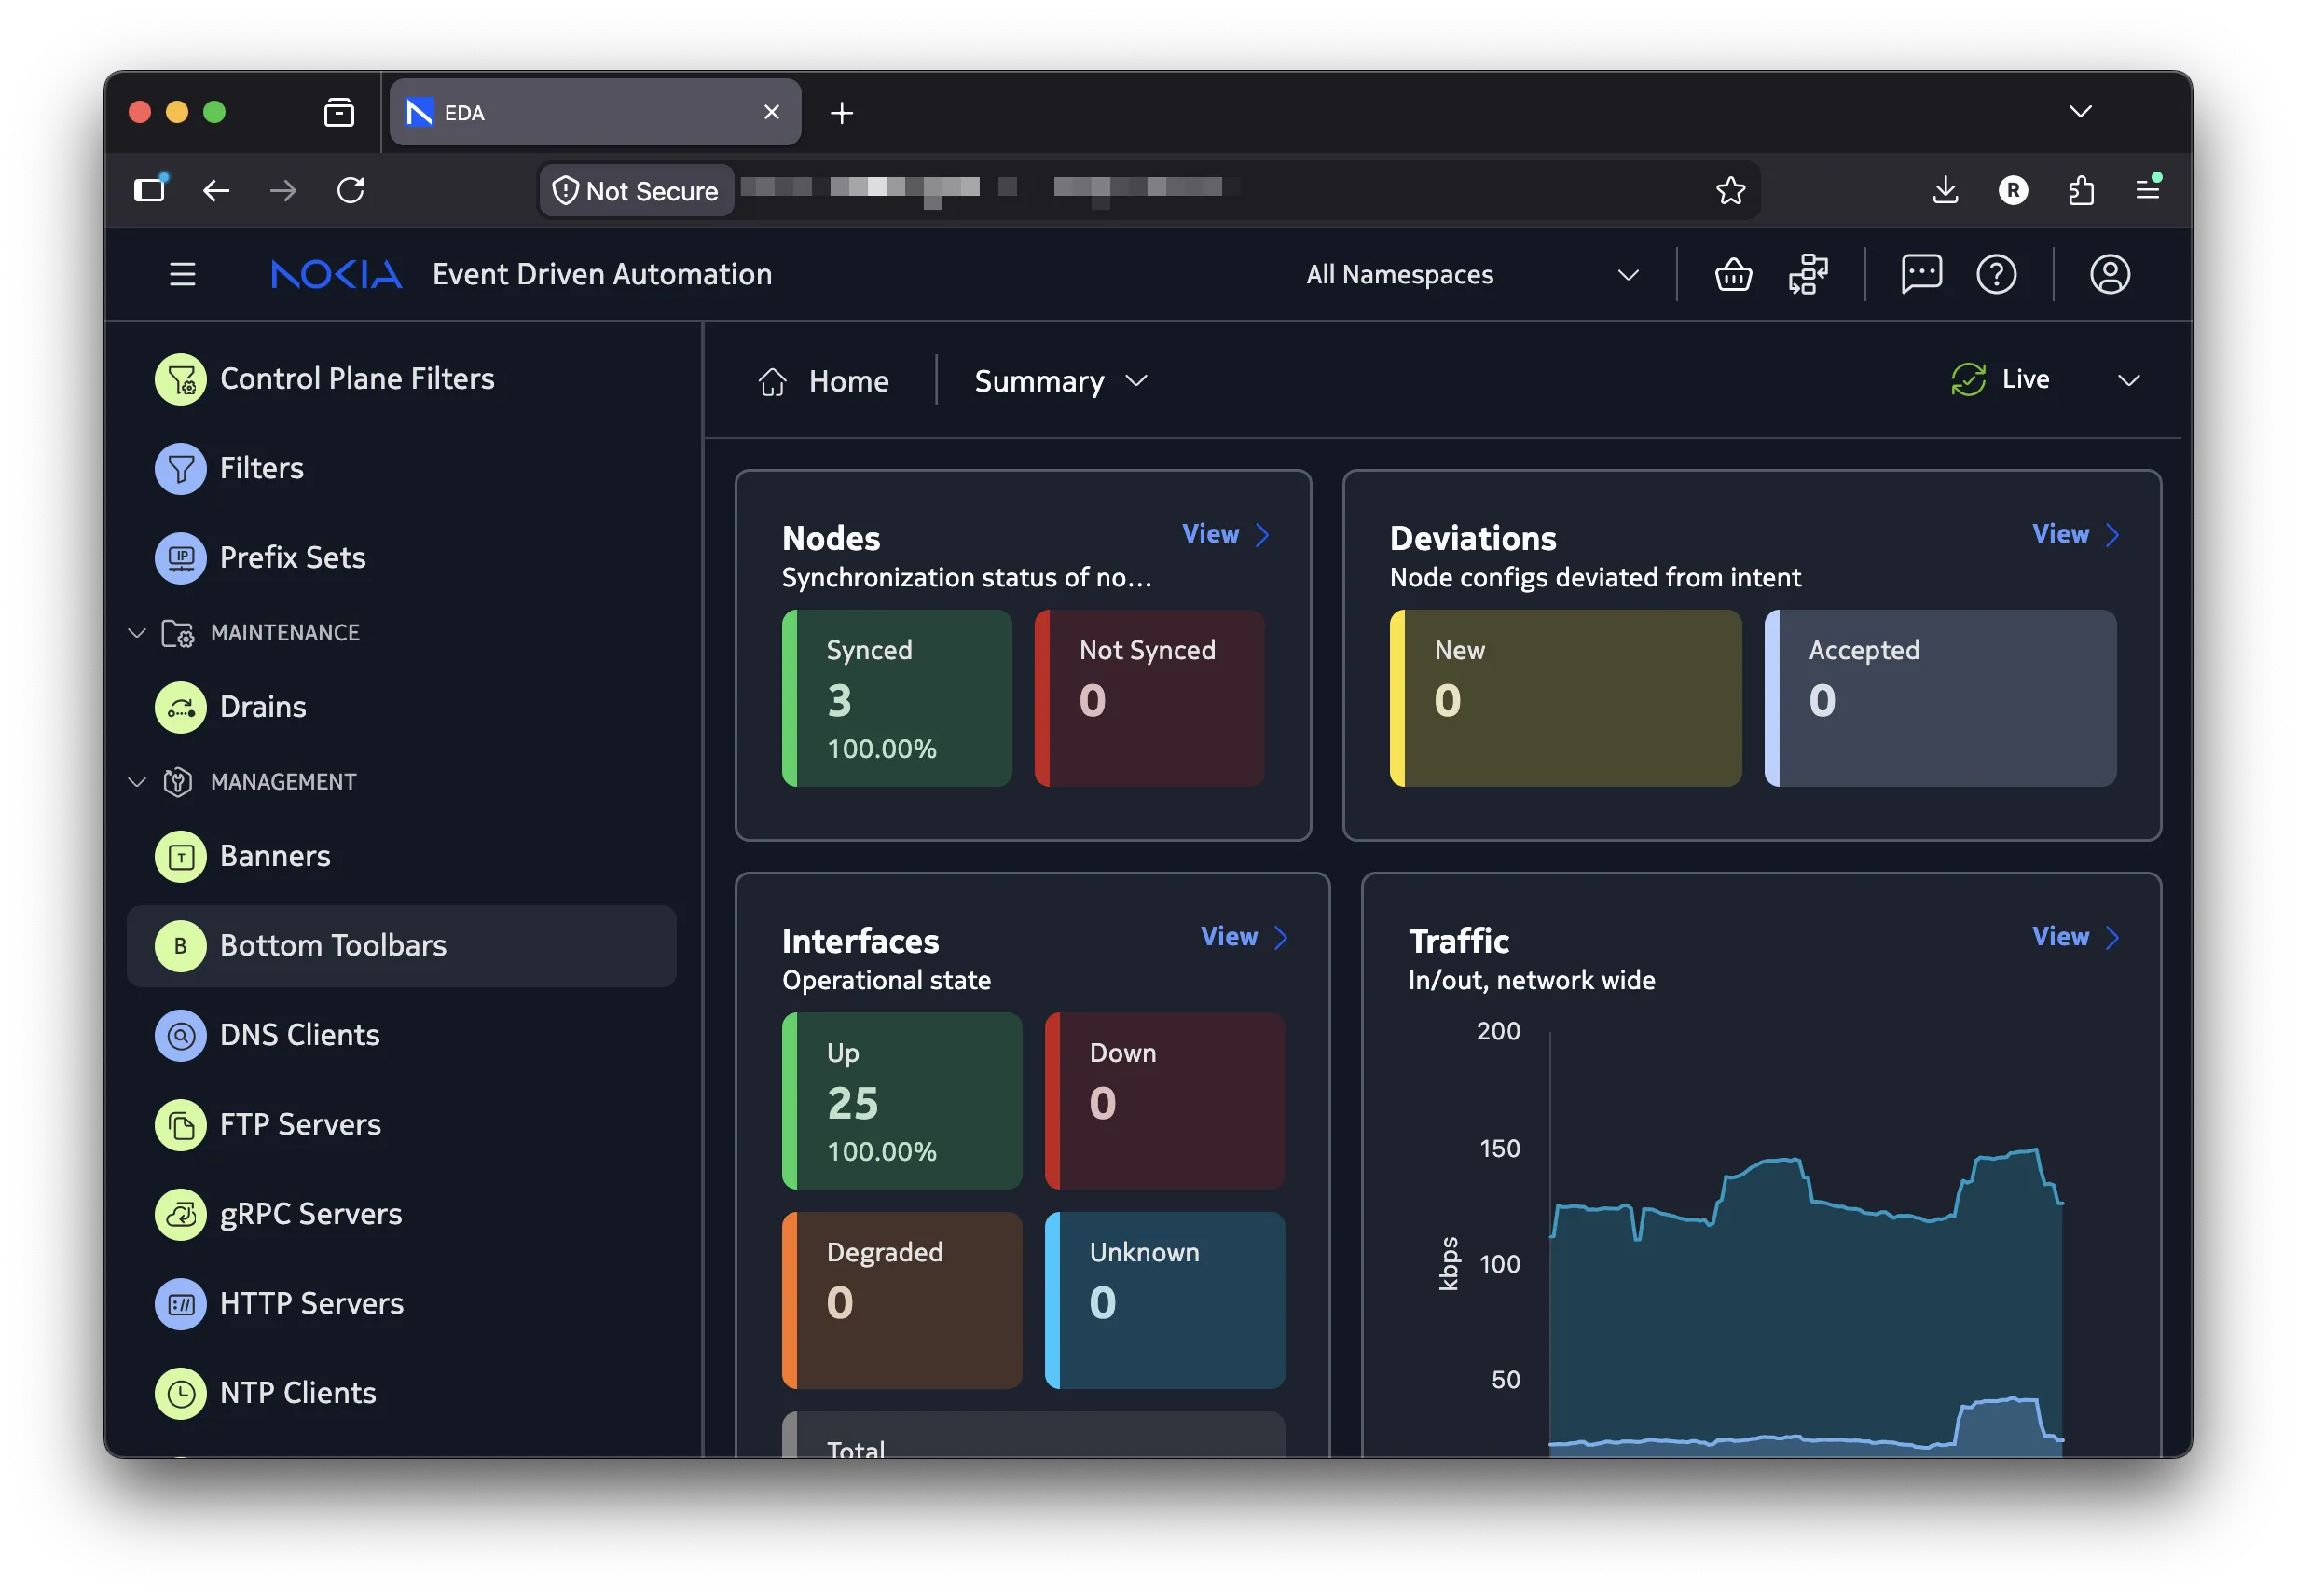Viewport: 2297px width, 1596px height.
Task: Close the EDA browser tab
Action: [771, 112]
